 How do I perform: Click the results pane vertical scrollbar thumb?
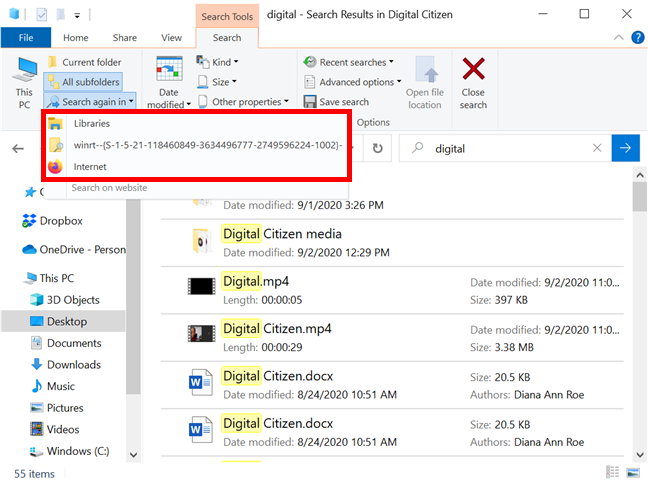tap(640, 196)
